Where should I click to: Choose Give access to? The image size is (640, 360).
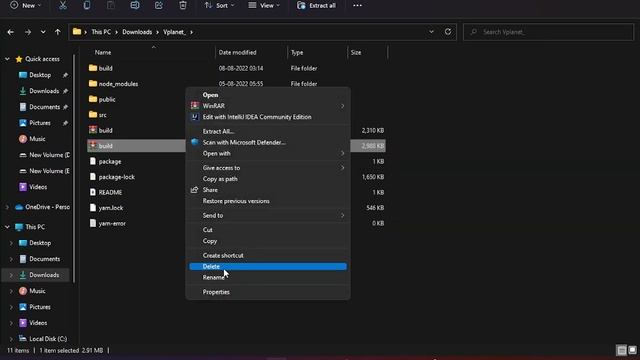point(268,168)
